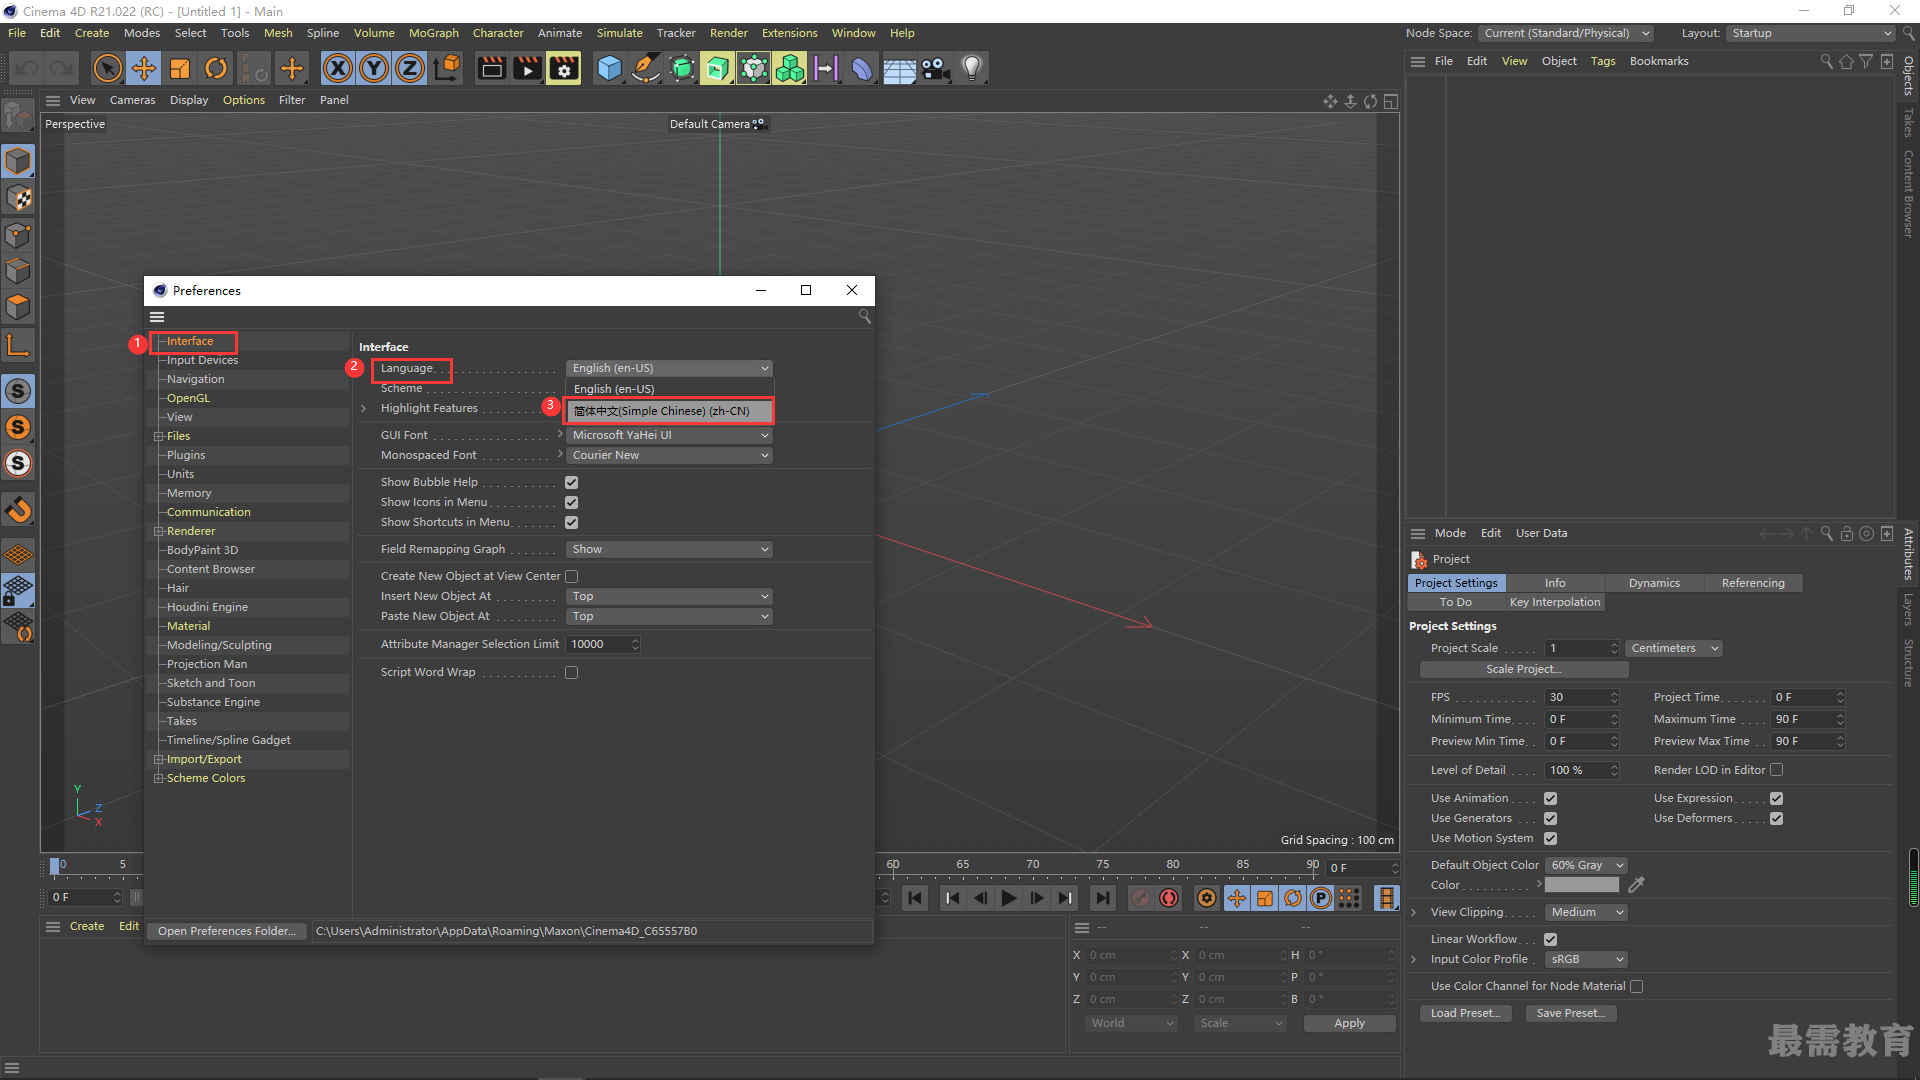
Task: Toggle Use Expression checkbox
Action: click(x=1776, y=798)
